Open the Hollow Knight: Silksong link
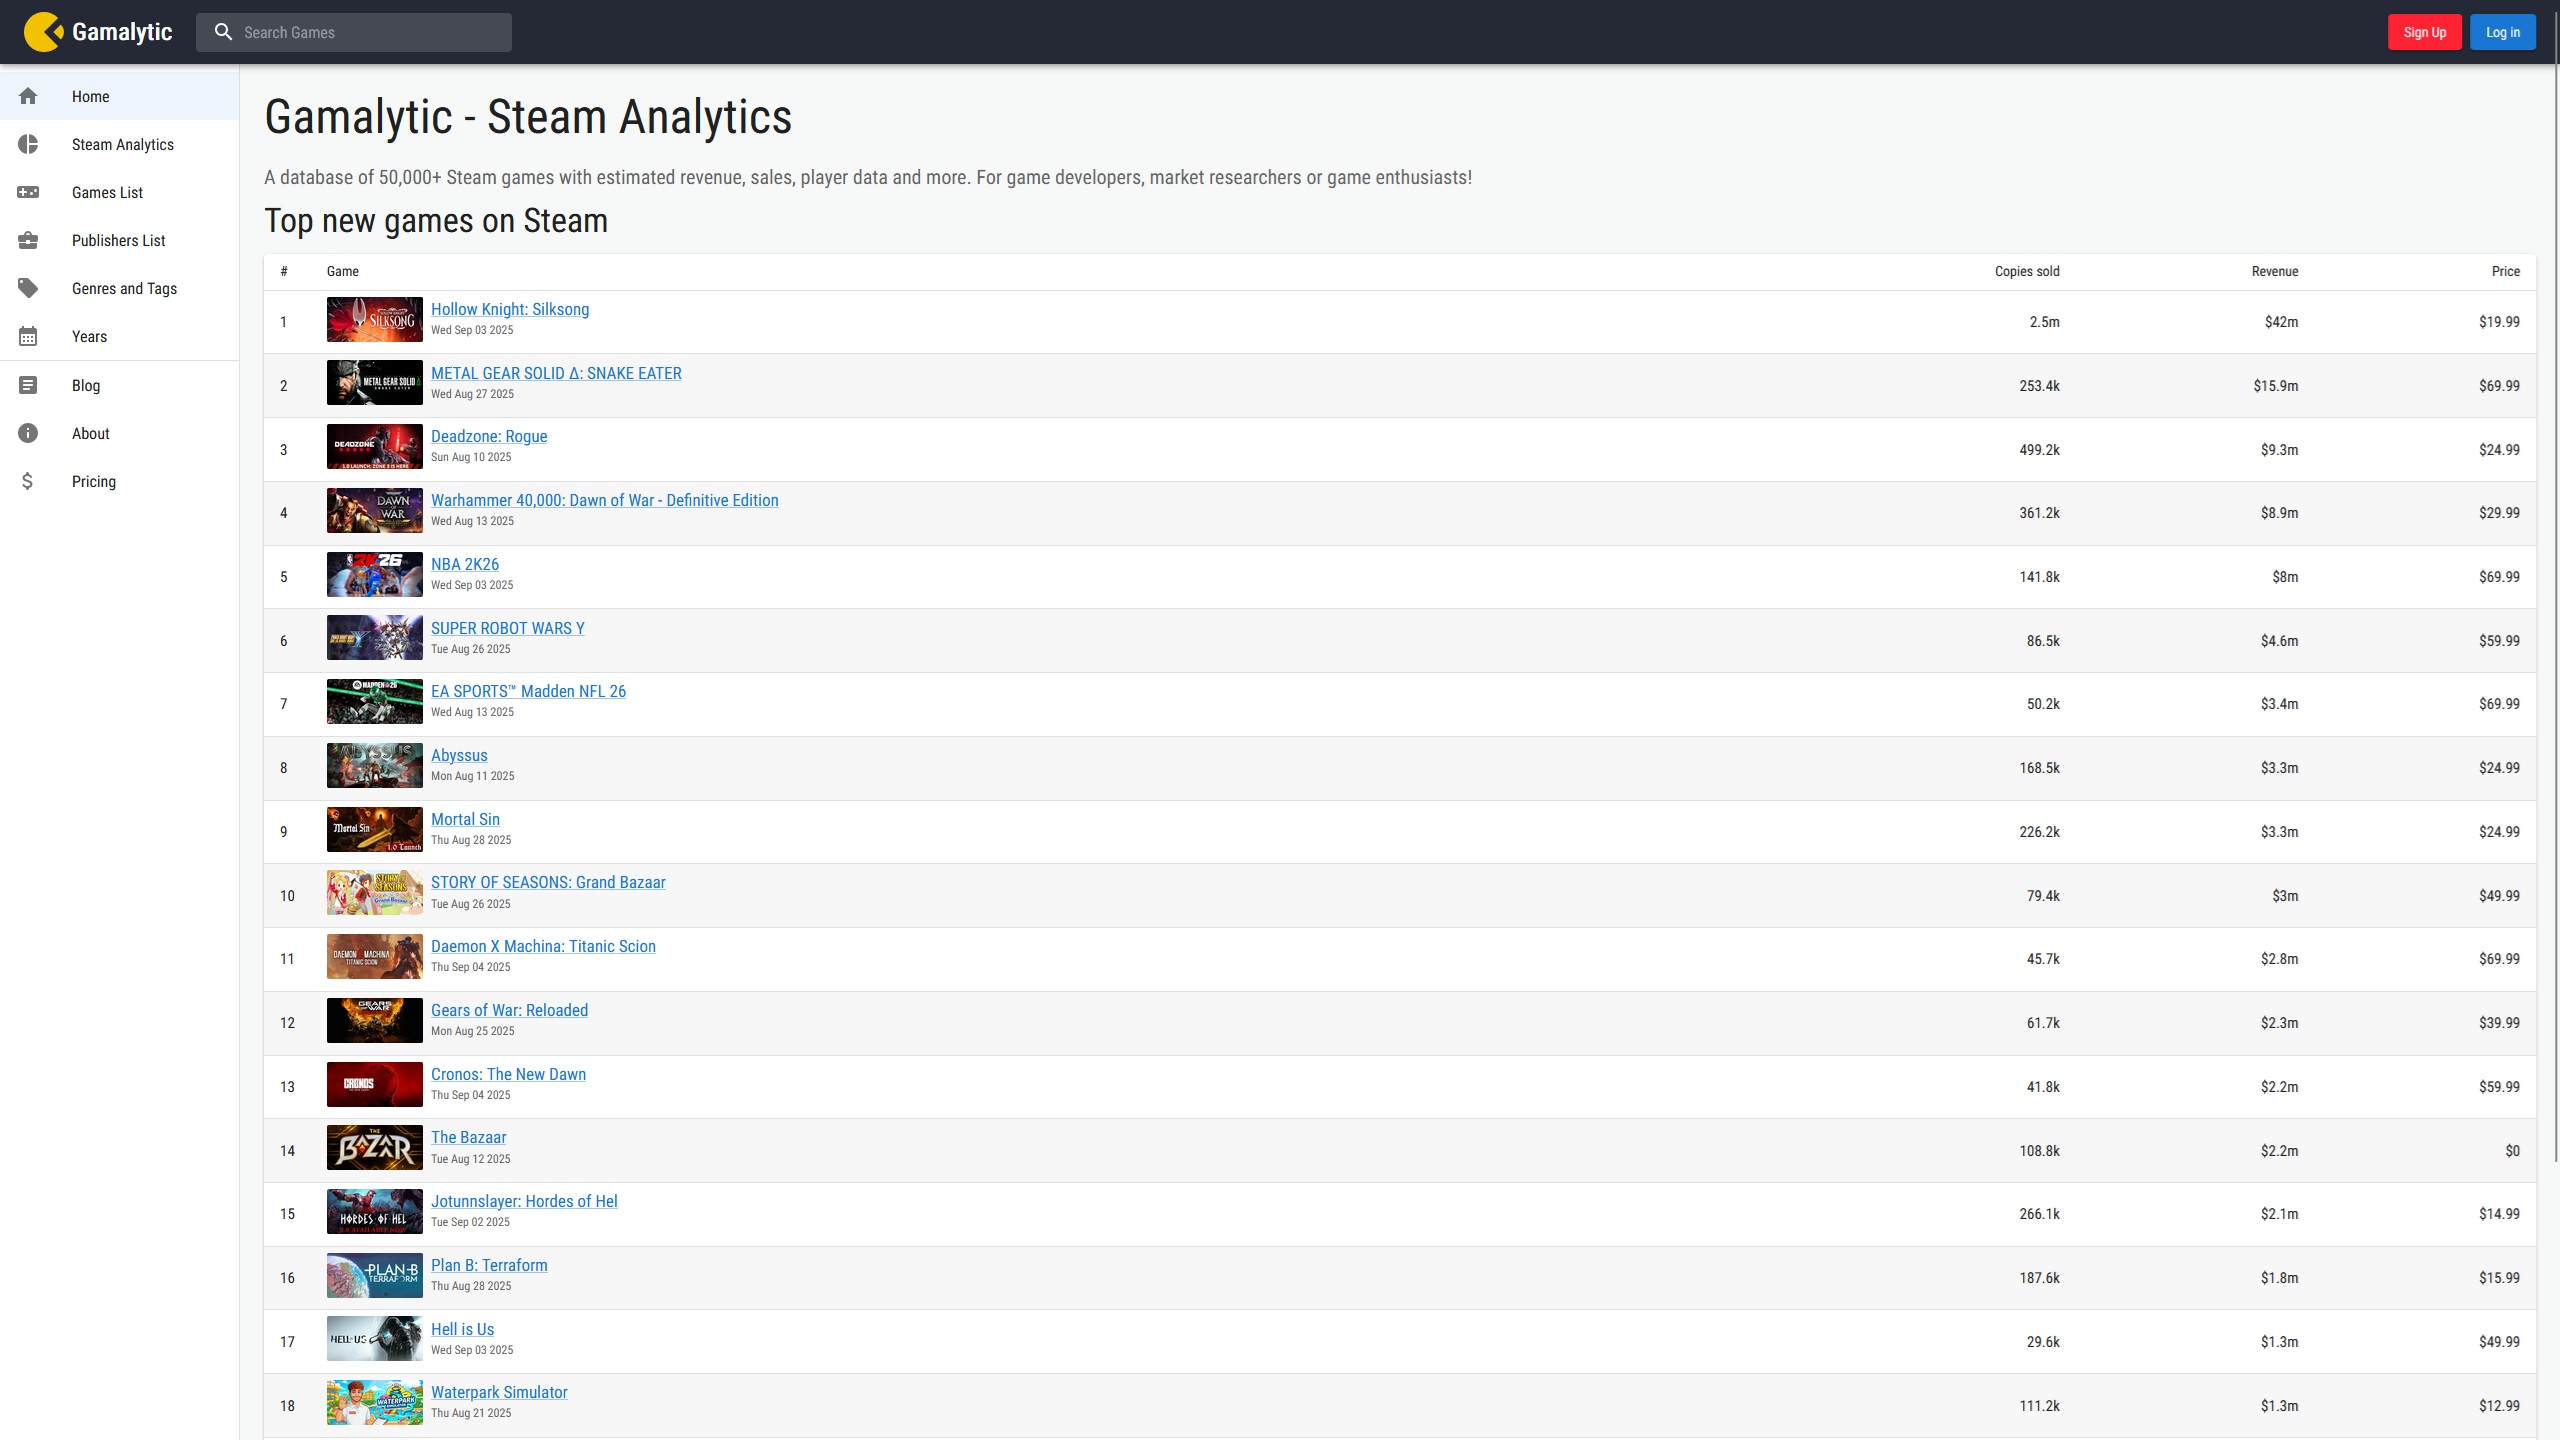 click(510, 310)
